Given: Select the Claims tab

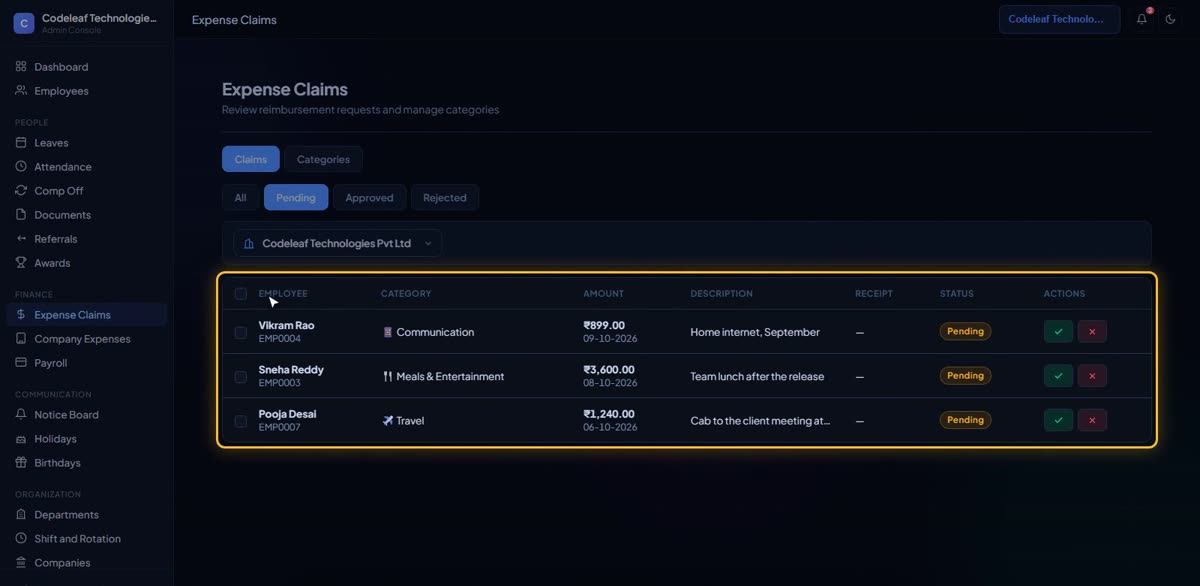Looking at the screenshot, I should (251, 159).
